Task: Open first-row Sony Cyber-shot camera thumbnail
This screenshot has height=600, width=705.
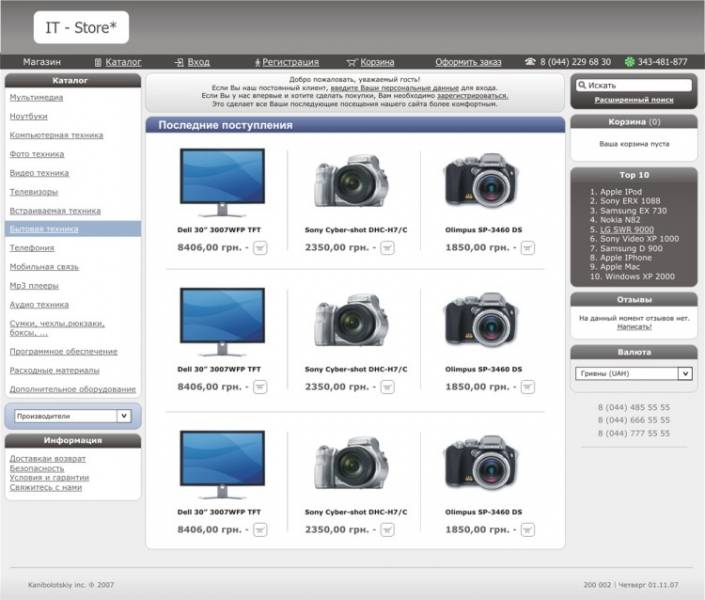Action: (351, 181)
